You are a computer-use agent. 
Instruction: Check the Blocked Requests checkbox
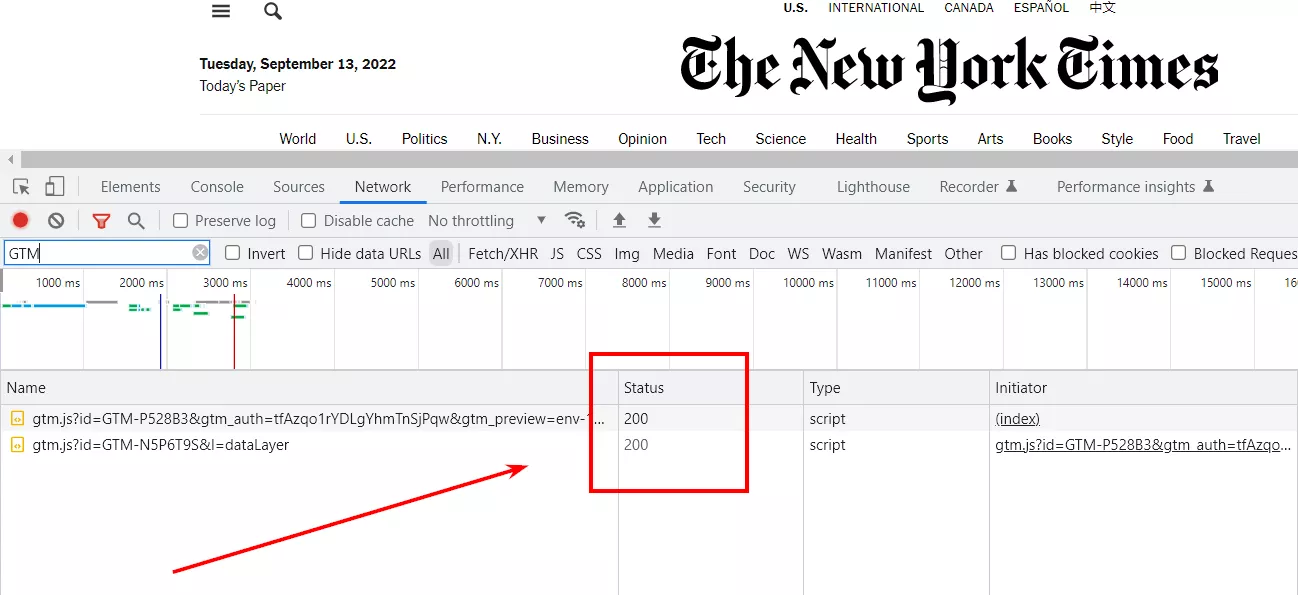[1179, 253]
